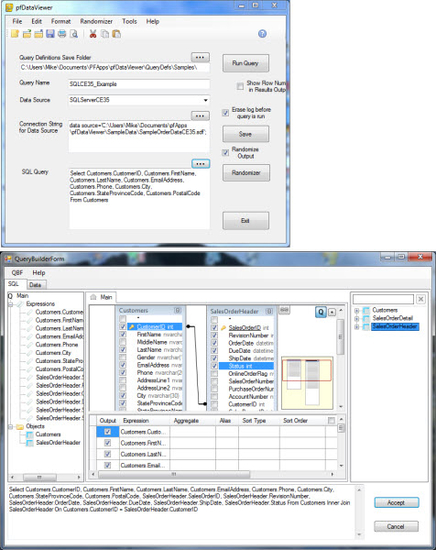Viewport: 436px width, 550px height.
Task: Click the Save floppy disk icon
Action: (x=51, y=34)
